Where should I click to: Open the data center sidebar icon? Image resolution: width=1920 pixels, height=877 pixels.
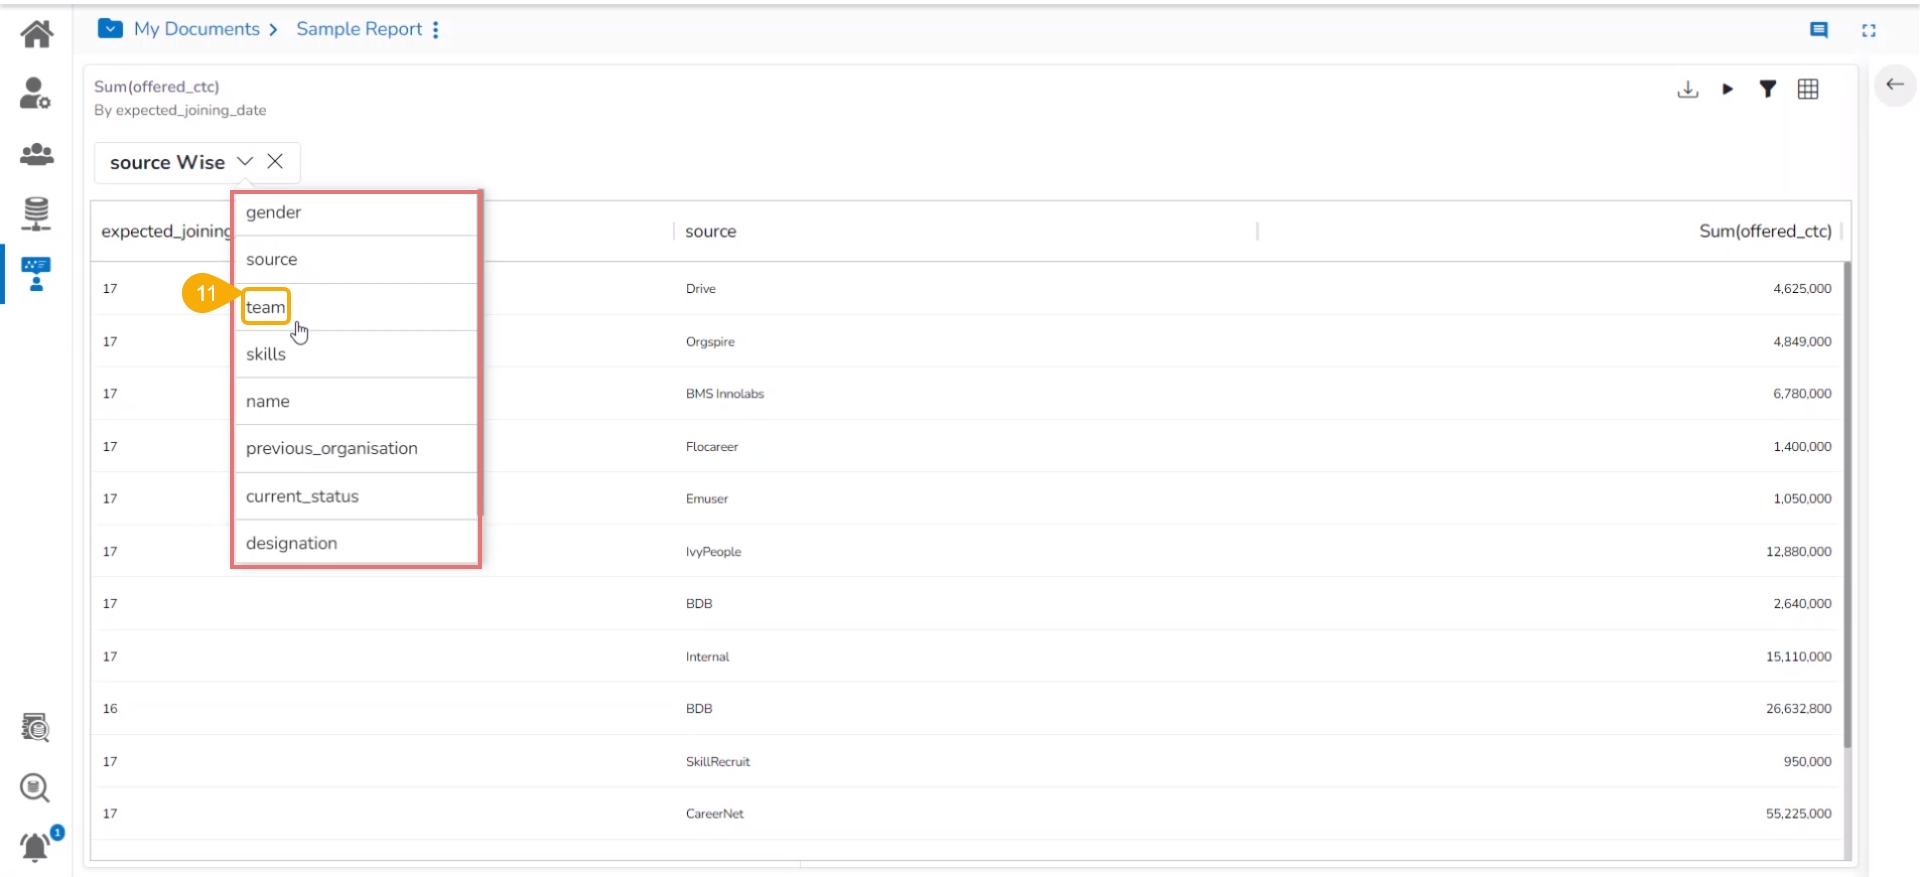pyautogui.click(x=36, y=213)
